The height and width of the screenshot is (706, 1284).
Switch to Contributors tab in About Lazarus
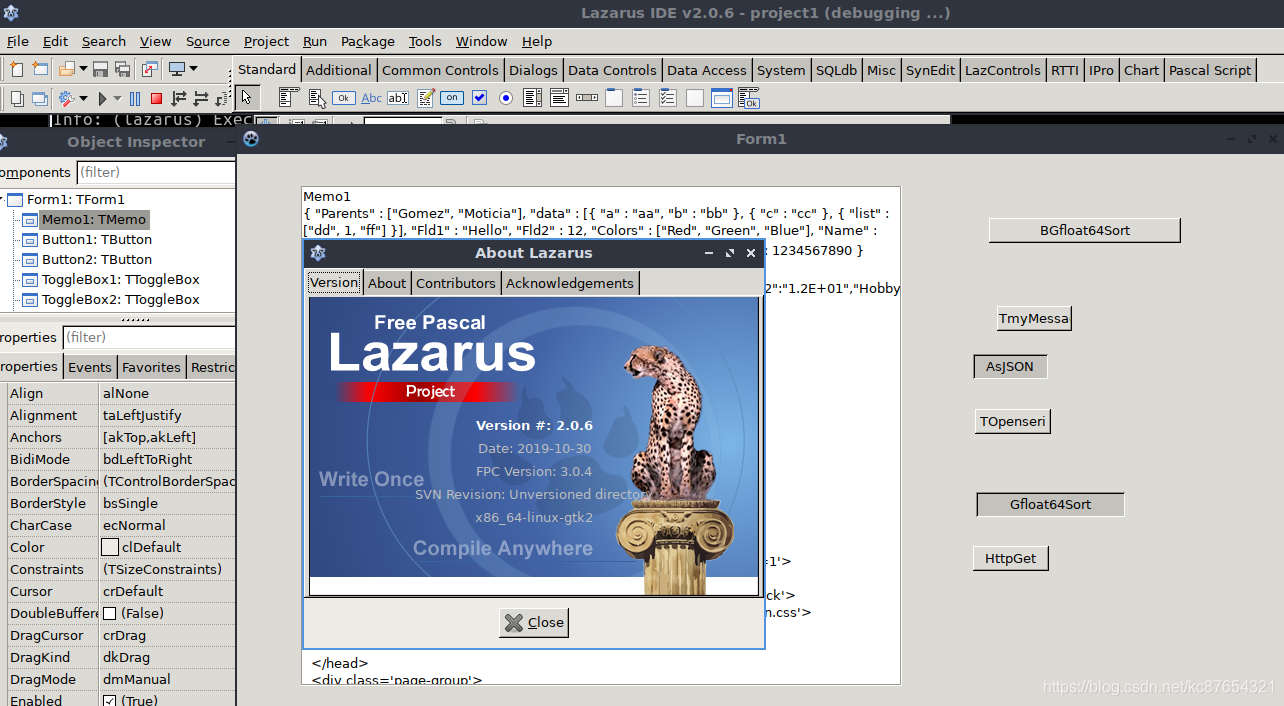tap(456, 283)
